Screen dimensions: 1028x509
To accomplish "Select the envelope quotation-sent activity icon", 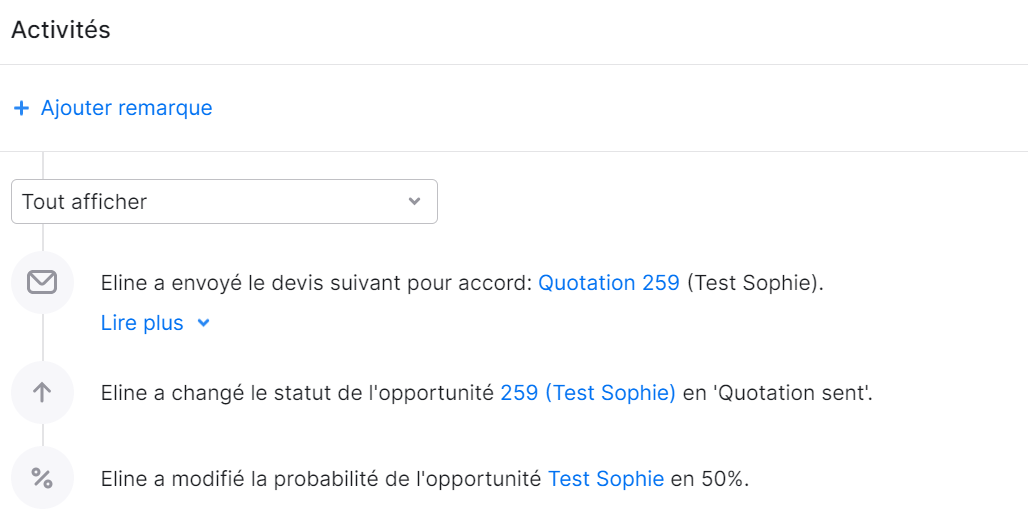I will click(x=42, y=283).
